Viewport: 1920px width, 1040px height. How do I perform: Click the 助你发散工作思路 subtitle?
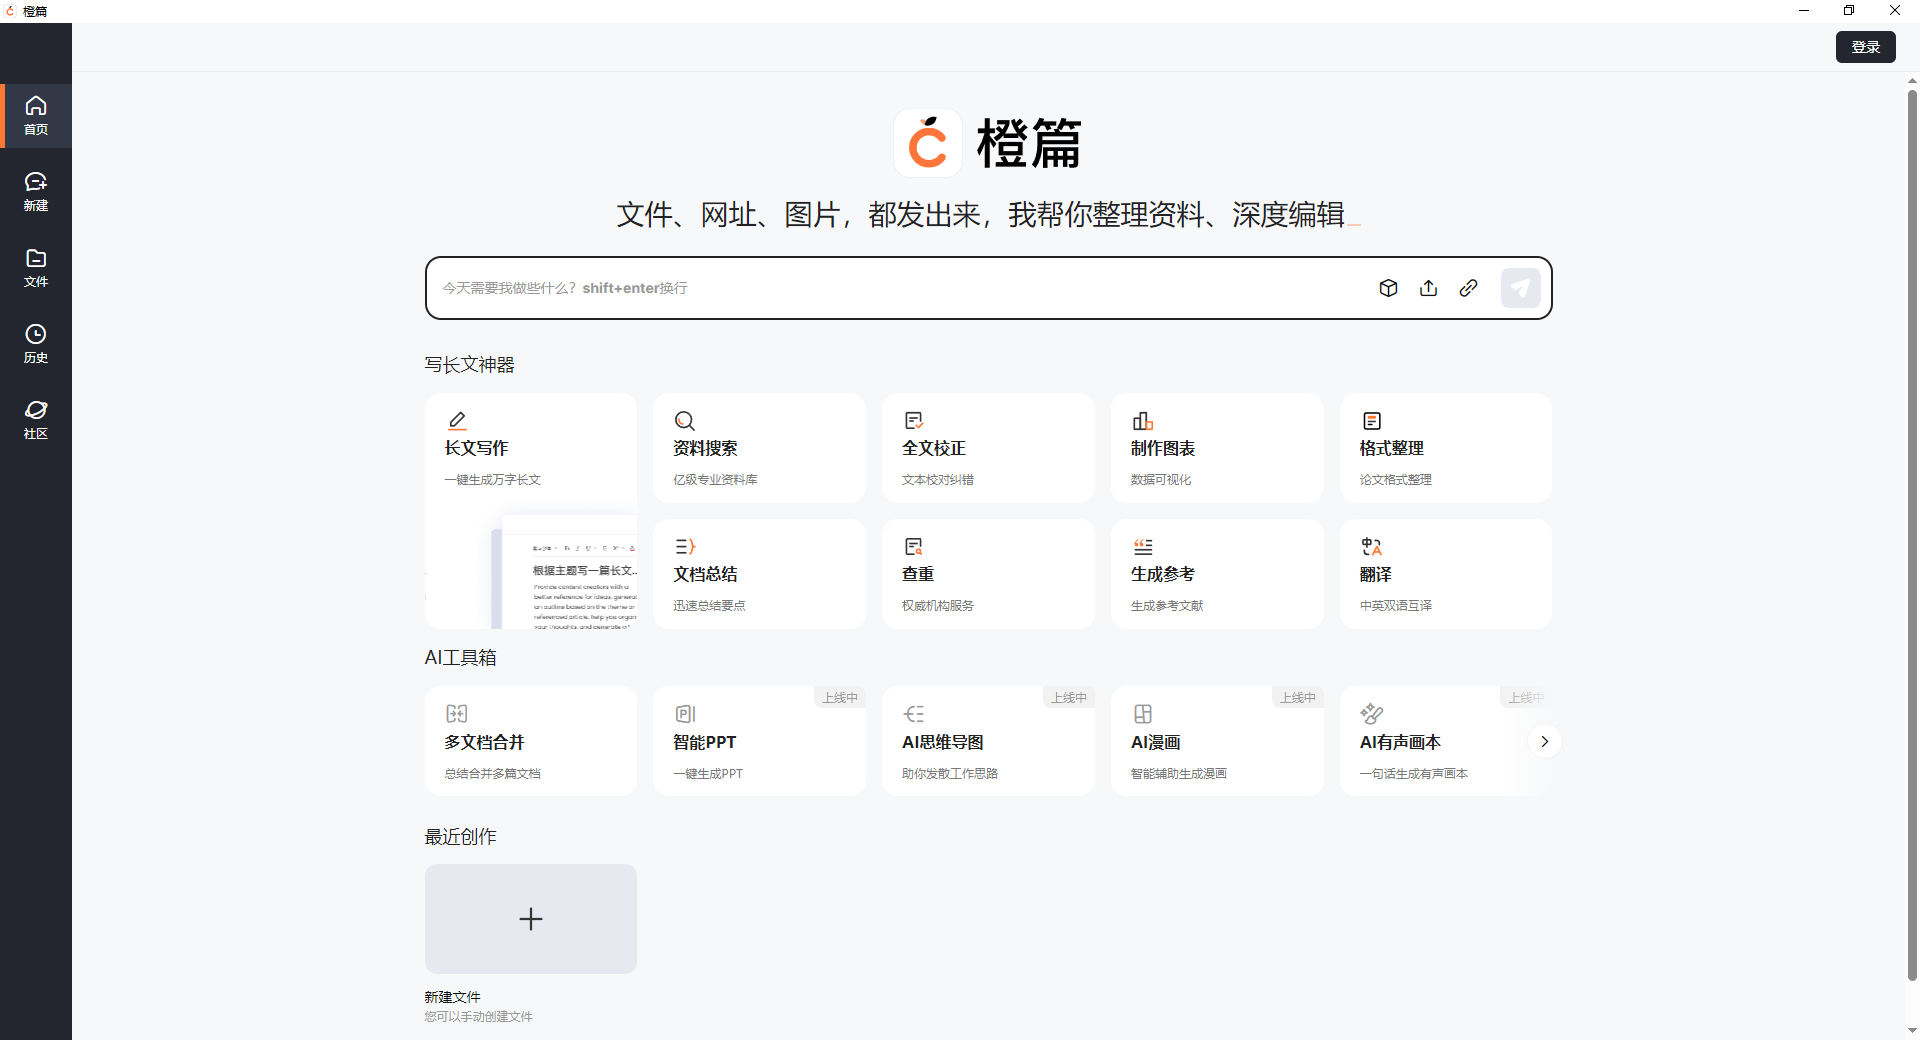950,774
